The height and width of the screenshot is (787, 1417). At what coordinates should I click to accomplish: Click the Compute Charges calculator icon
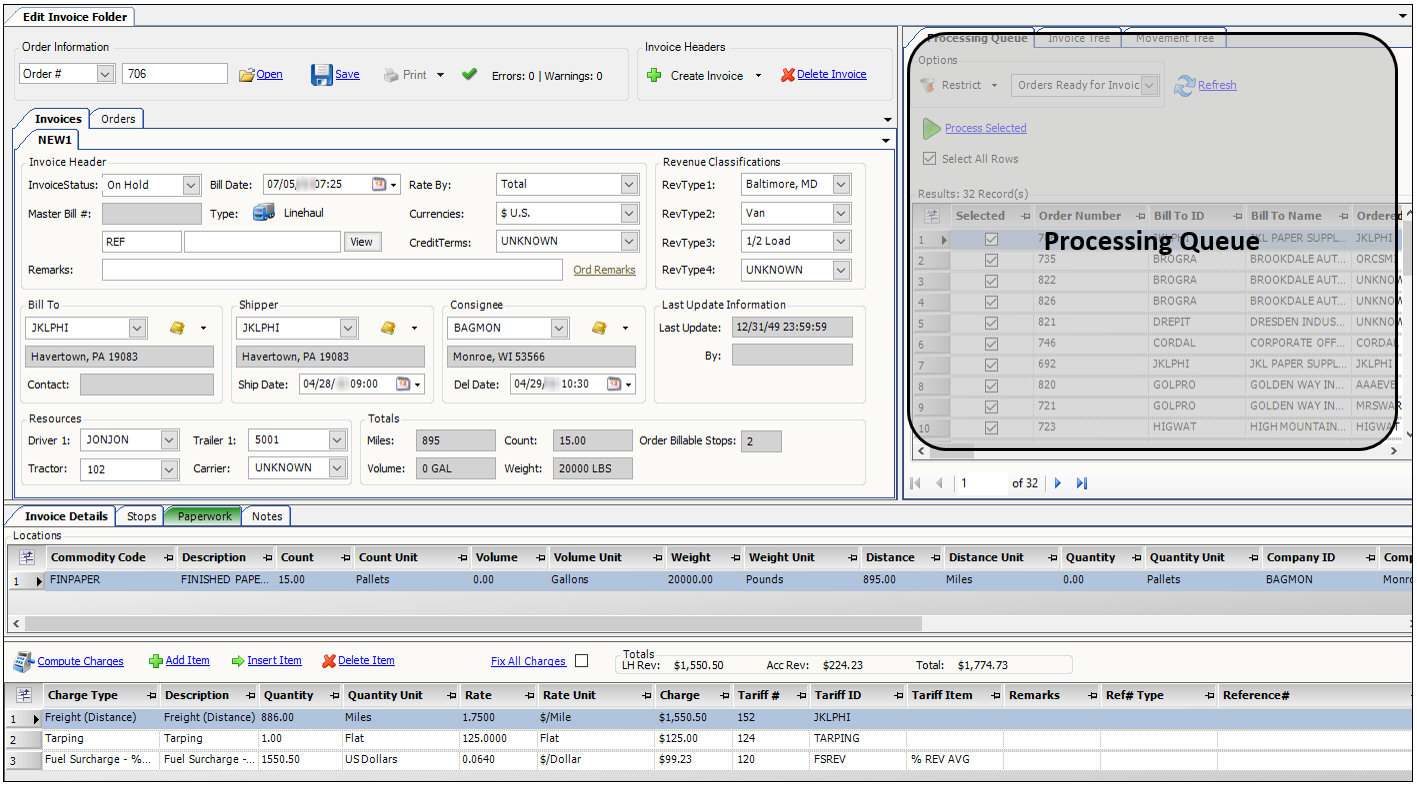pyautogui.click(x=24, y=661)
